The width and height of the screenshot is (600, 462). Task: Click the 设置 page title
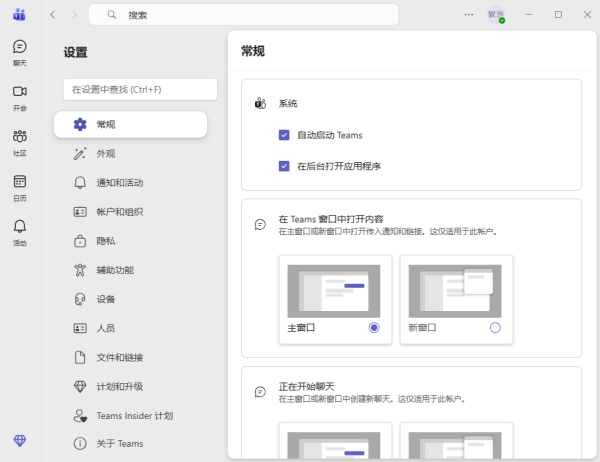click(75, 52)
